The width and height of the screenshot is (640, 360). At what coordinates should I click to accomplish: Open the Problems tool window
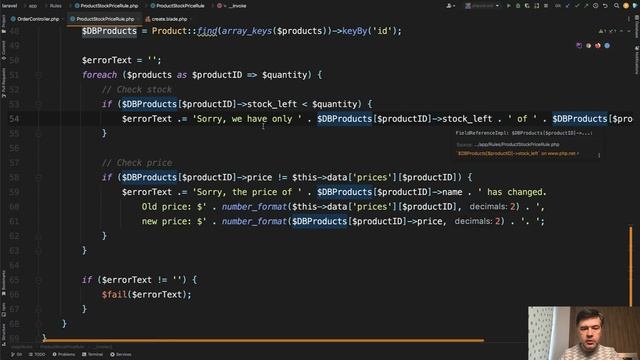(x=64, y=354)
